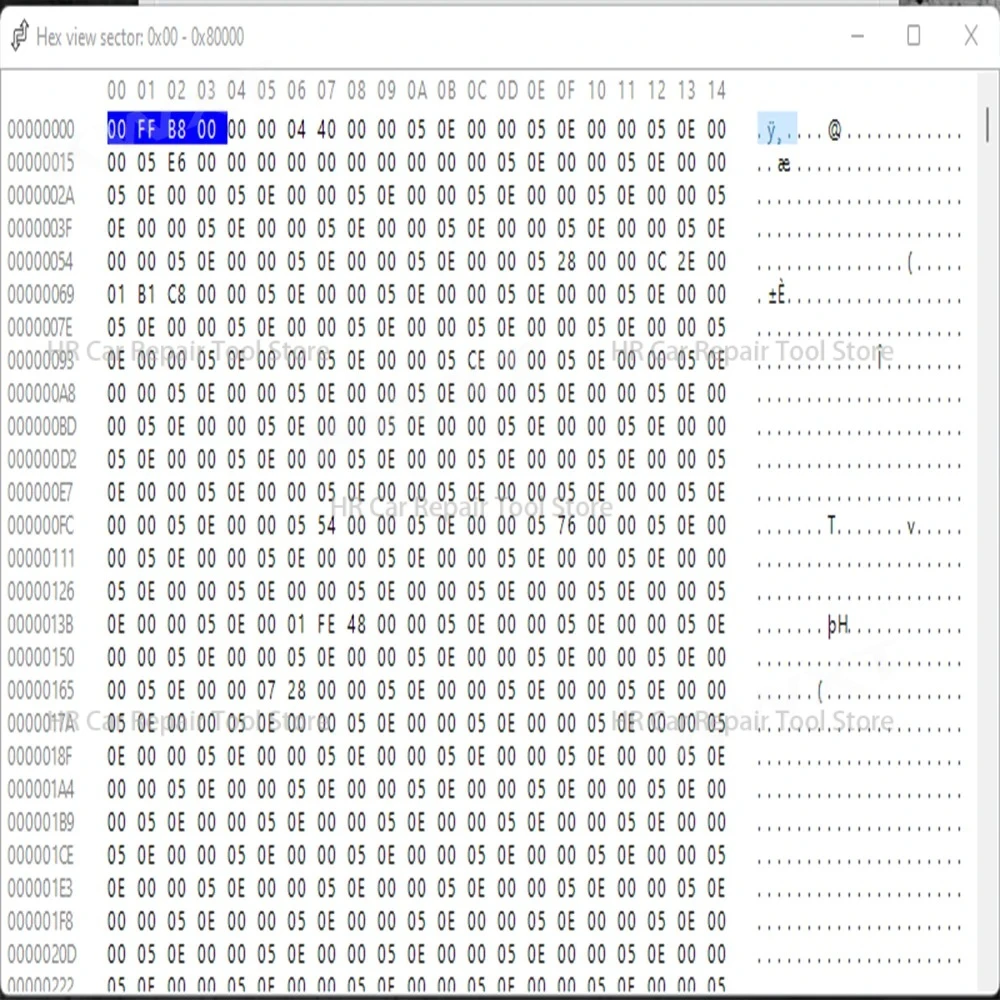
Task: Select byte 48 in row 0000013B
Action: pos(357,624)
